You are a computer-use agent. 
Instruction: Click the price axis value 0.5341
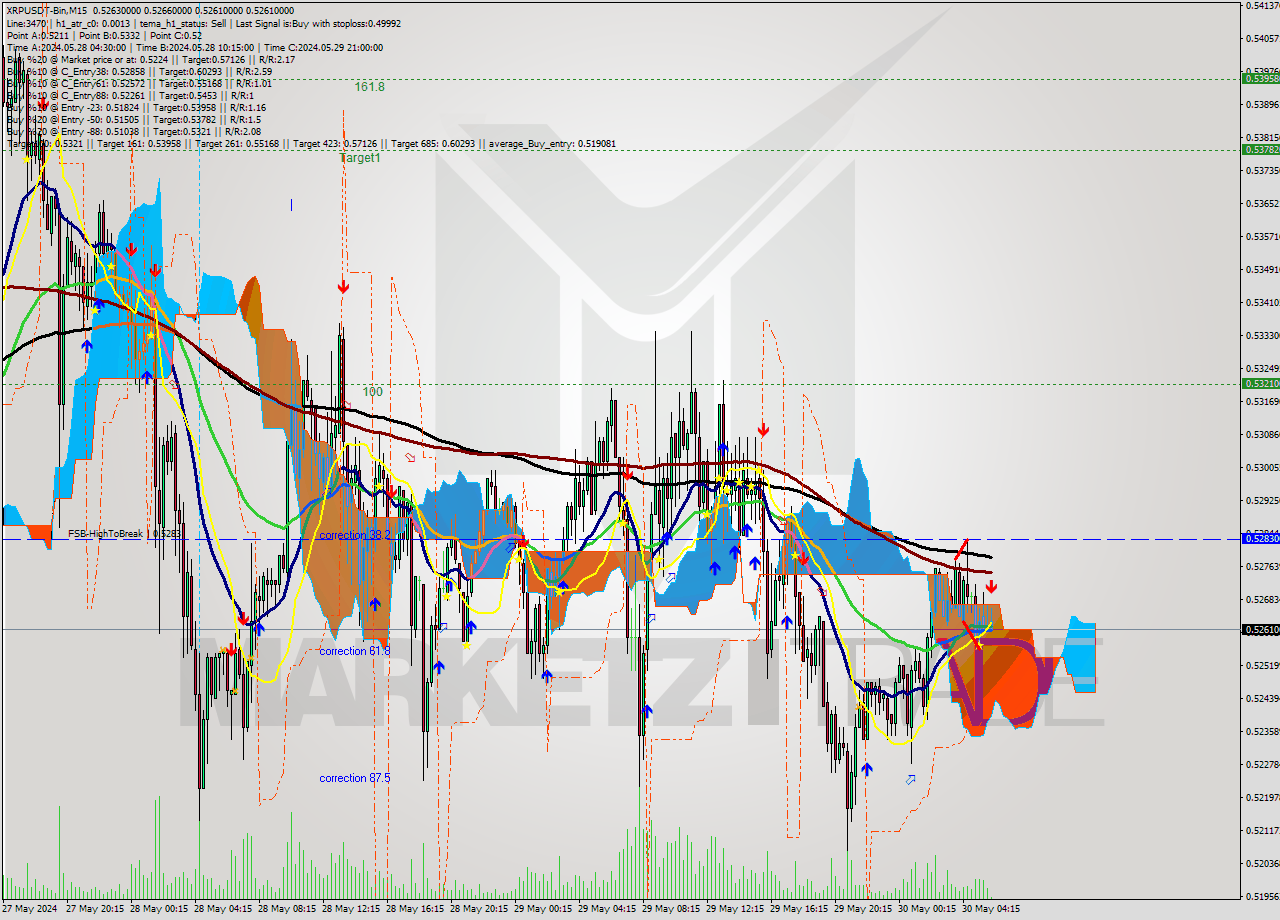(x=1262, y=302)
